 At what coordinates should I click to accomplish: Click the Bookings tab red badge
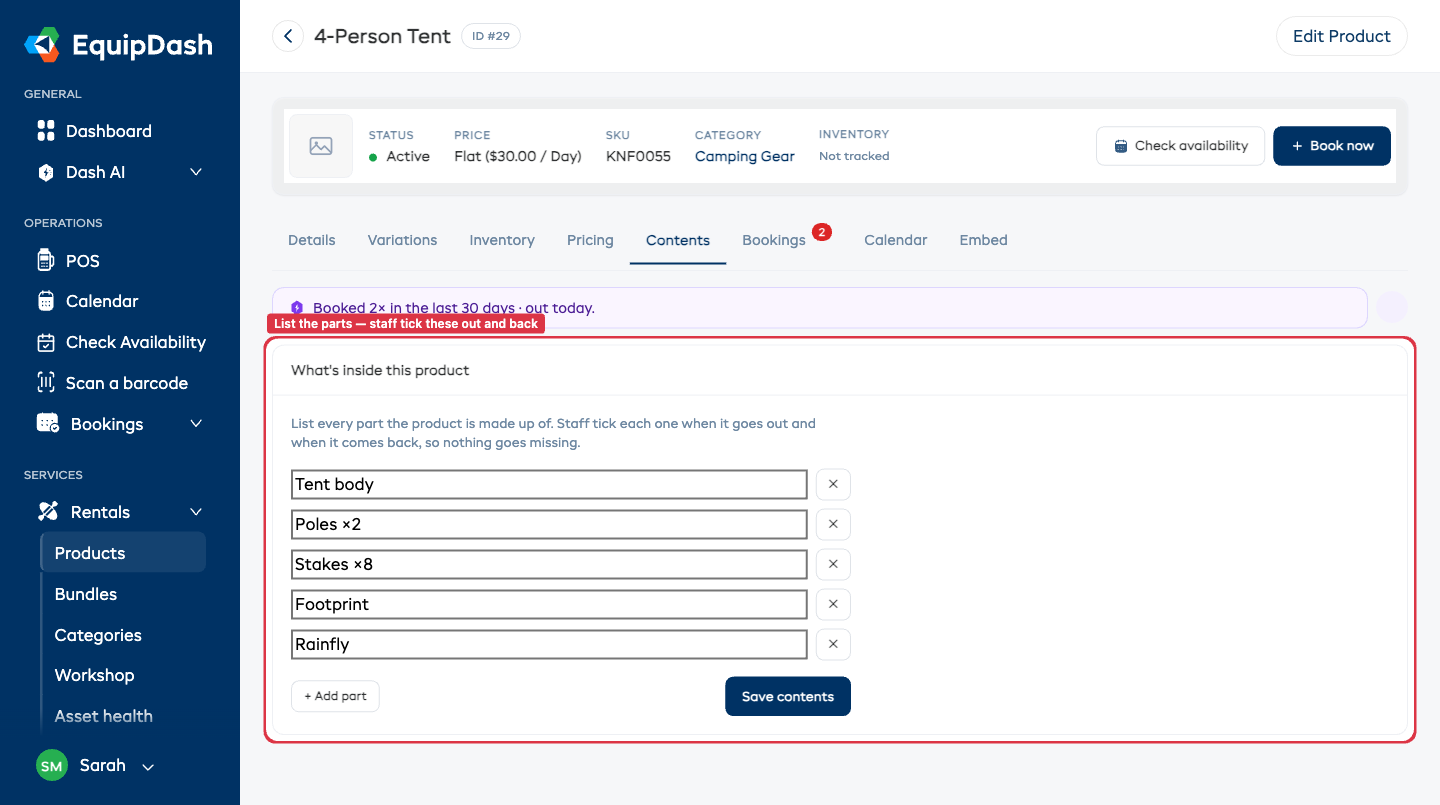pyautogui.click(x=822, y=232)
